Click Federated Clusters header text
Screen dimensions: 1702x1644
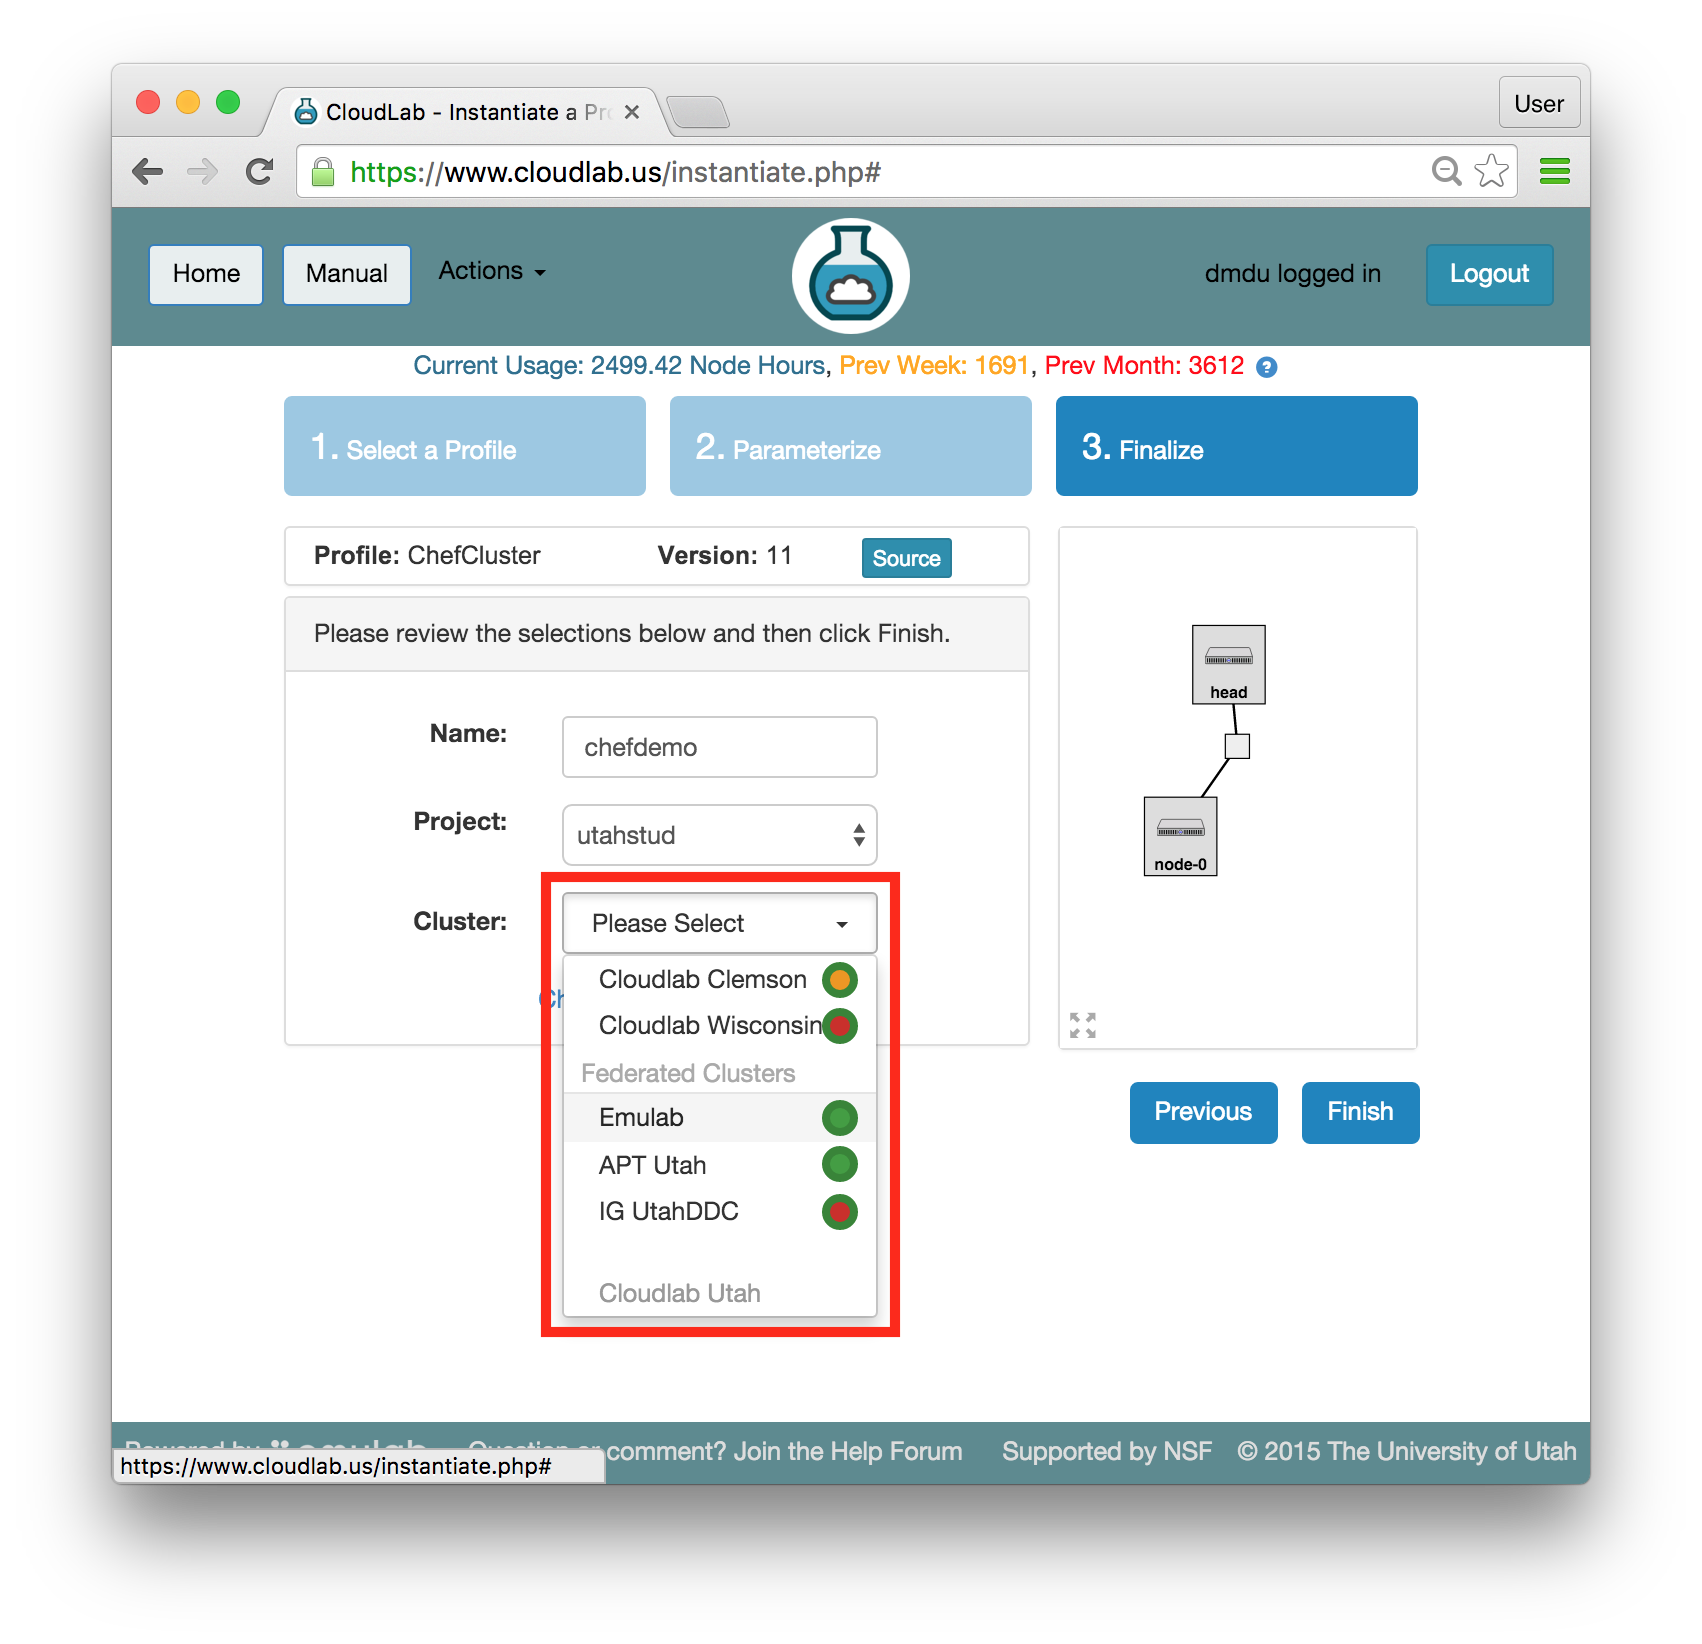688,1073
